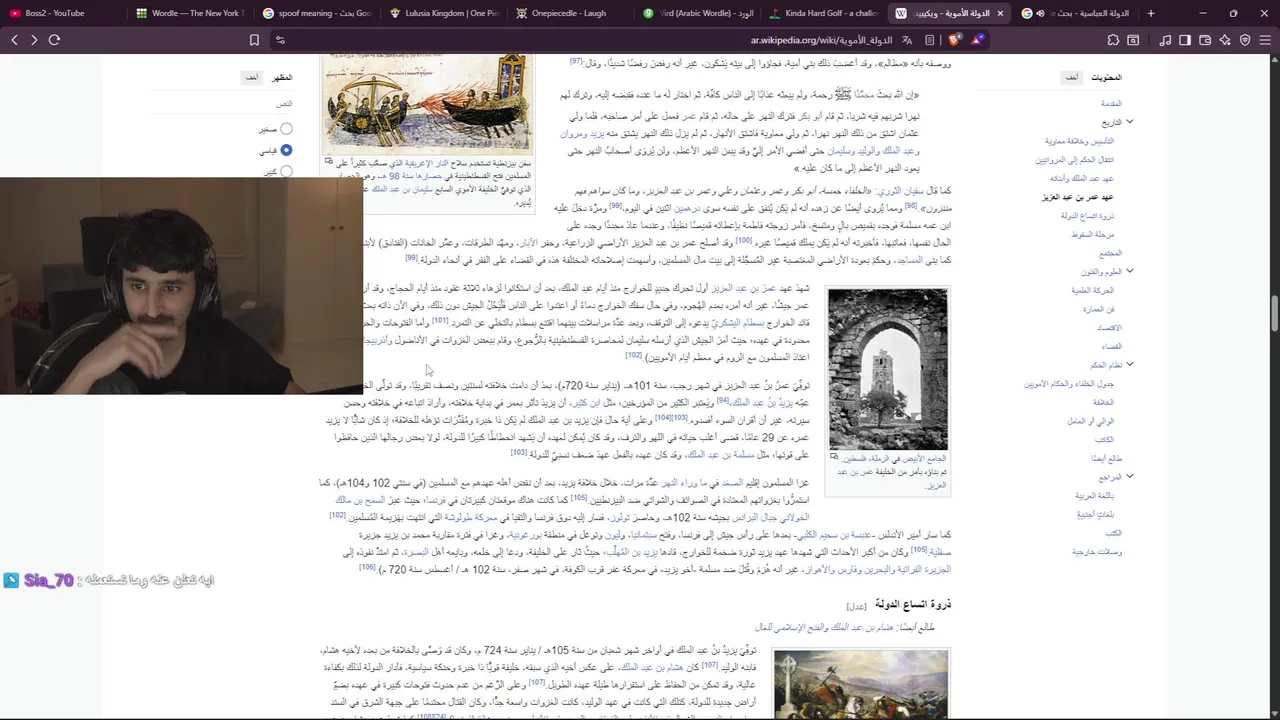The image size is (1280, 720).
Task: Open a new tab with the plus button
Action: click(1151, 13)
